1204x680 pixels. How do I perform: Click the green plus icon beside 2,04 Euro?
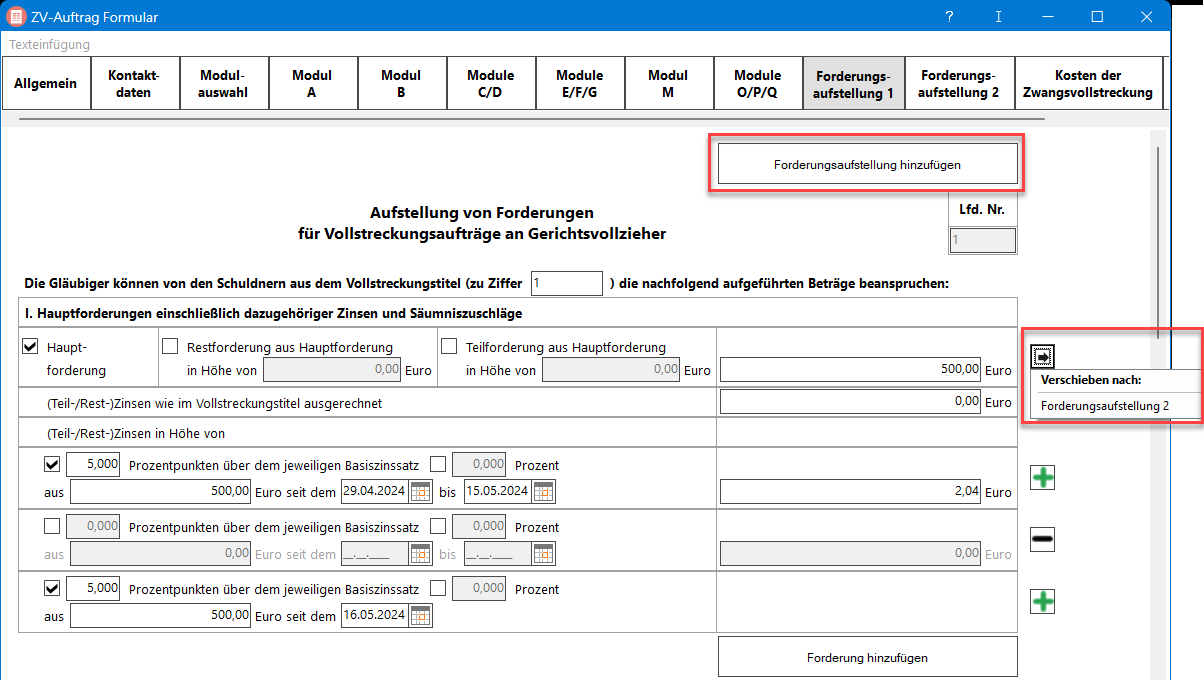click(x=1042, y=478)
